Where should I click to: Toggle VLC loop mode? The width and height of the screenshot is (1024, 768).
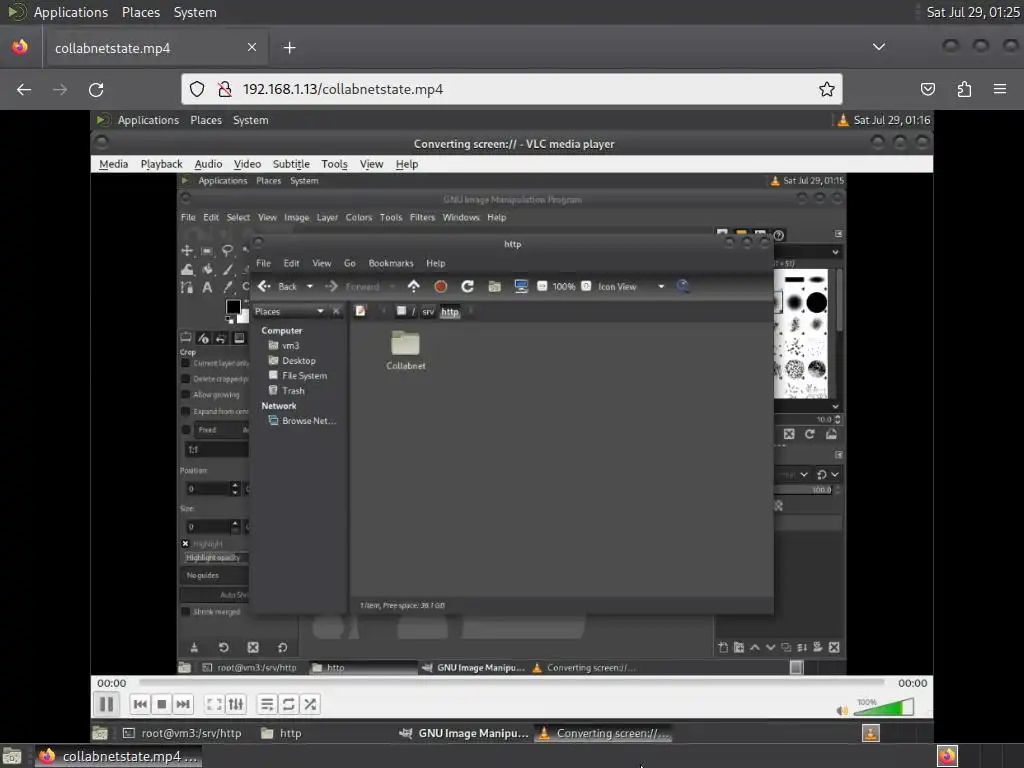pyautogui.click(x=289, y=704)
